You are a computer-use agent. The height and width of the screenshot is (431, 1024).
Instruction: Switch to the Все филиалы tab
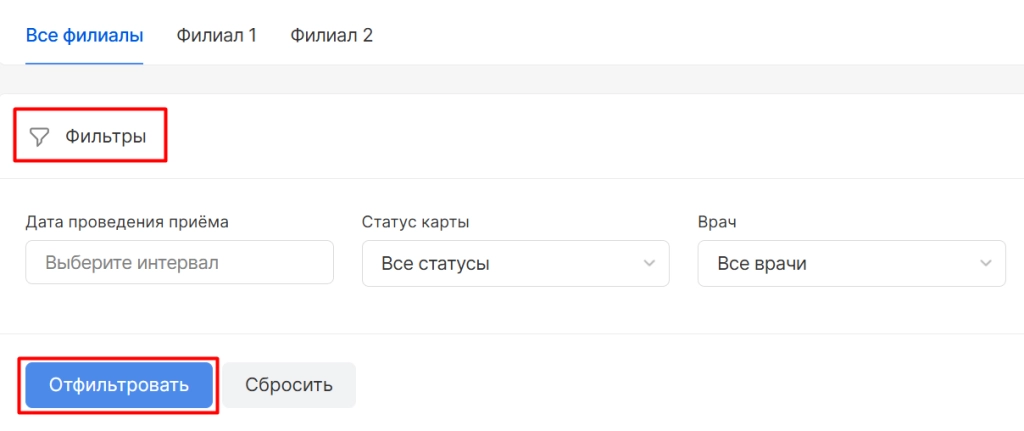tap(84, 36)
